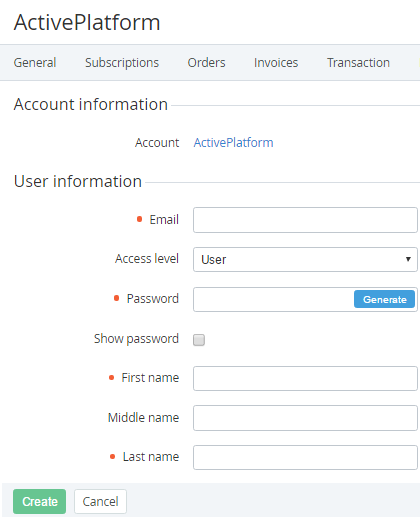The height and width of the screenshot is (517, 420).
Task: Cancel the user creation
Action: click(x=100, y=501)
